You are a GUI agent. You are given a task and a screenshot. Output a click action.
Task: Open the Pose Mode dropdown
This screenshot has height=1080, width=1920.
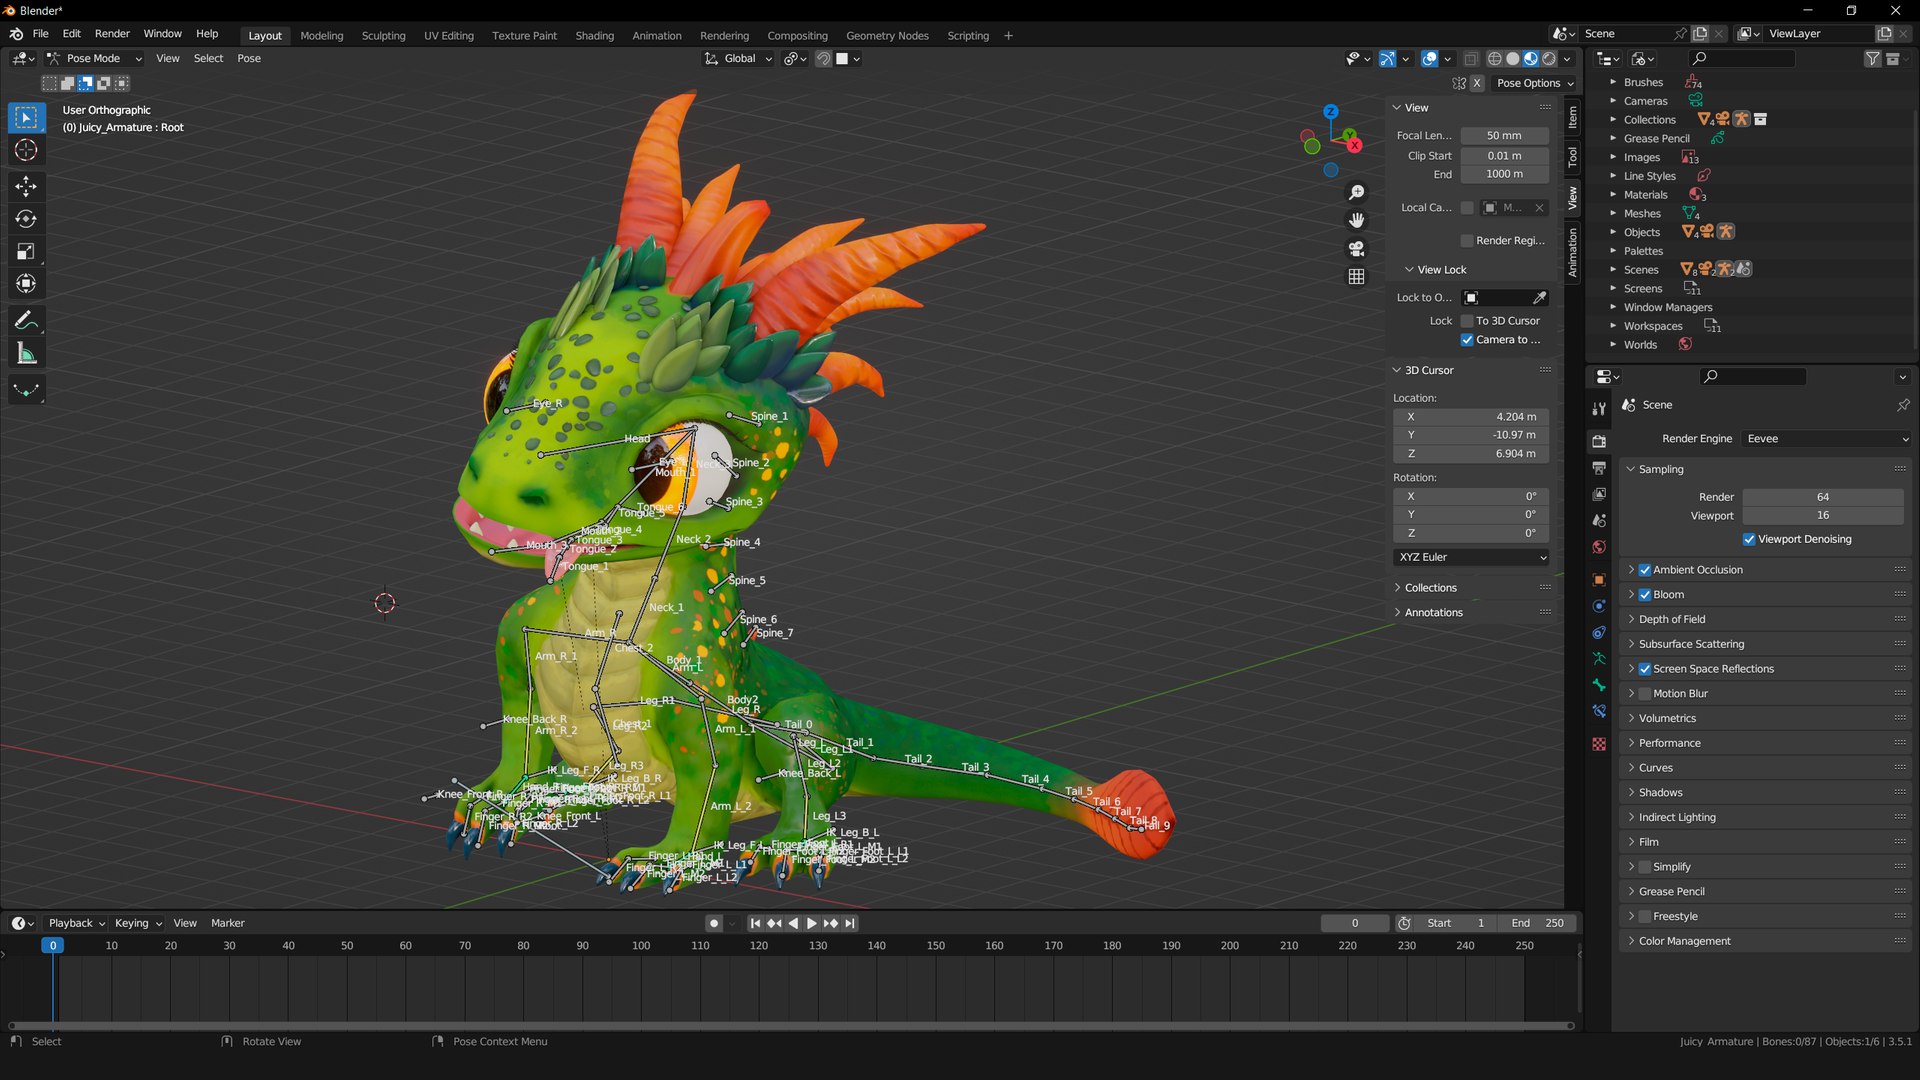coord(94,59)
